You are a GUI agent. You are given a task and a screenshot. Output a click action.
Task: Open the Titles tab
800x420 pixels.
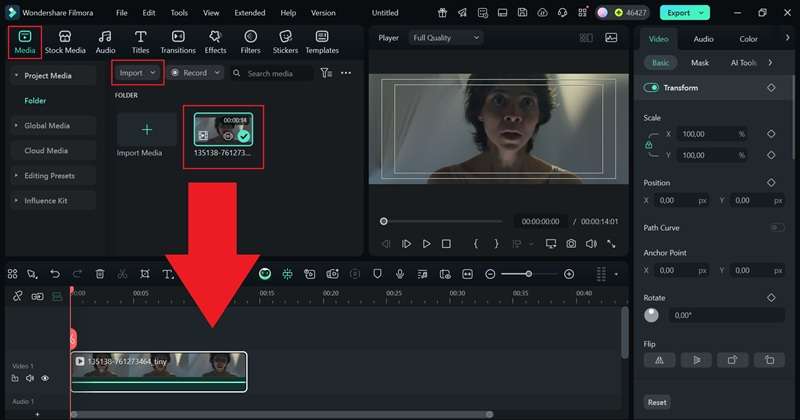coord(140,42)
